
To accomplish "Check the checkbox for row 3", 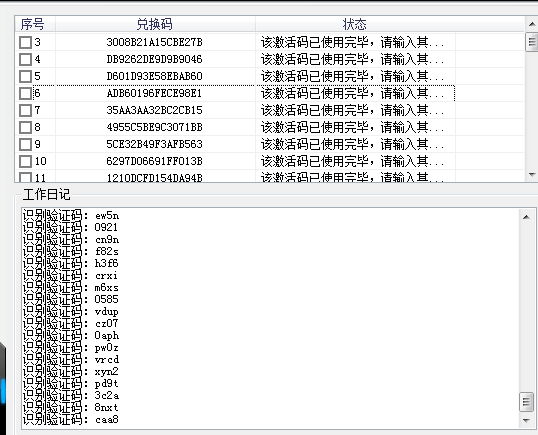I will tap(25, 43).
